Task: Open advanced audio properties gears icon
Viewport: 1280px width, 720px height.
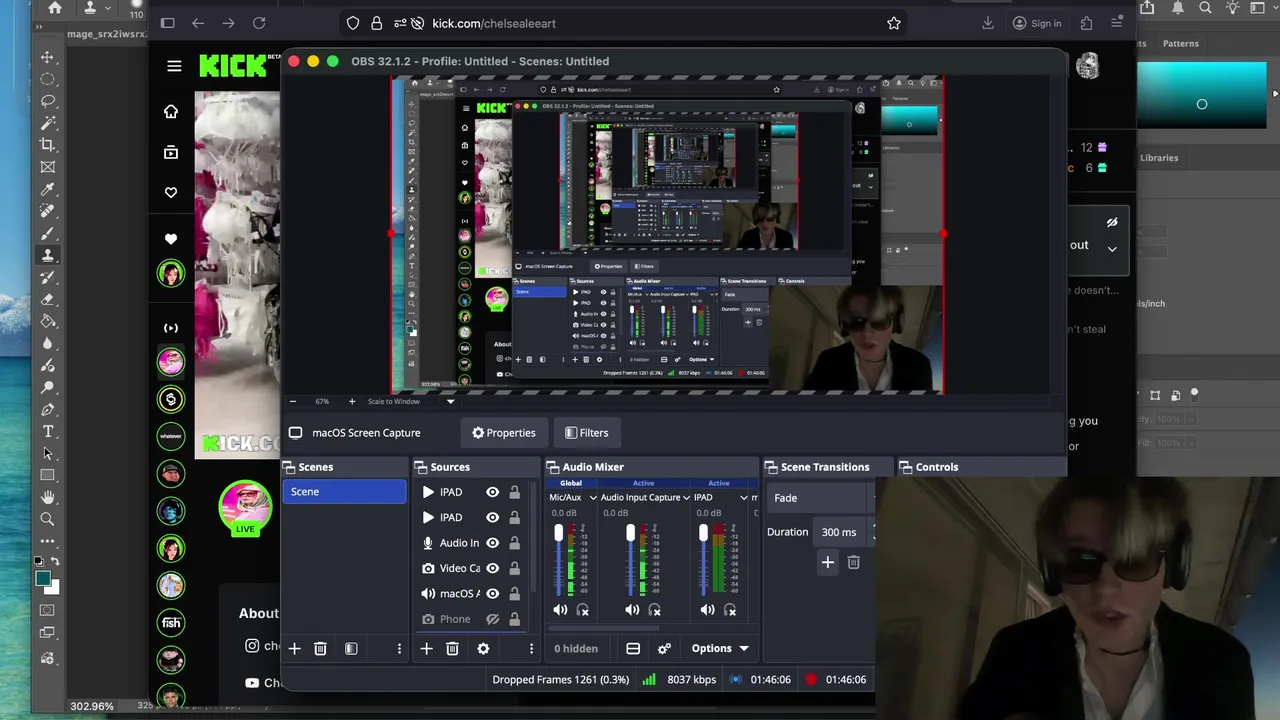Action: [x=664, y=649]
